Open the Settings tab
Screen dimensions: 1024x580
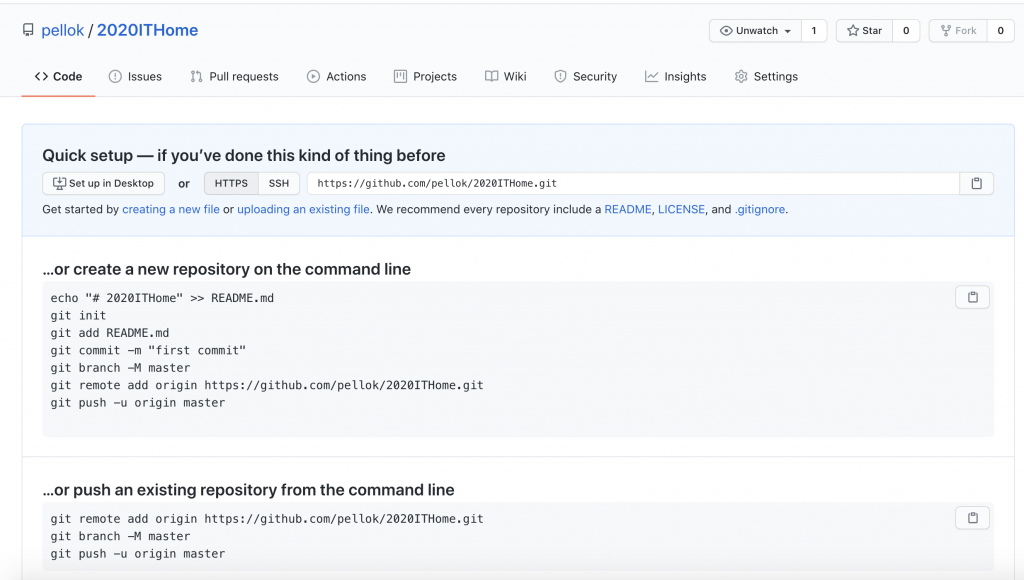tap(766, 76)
